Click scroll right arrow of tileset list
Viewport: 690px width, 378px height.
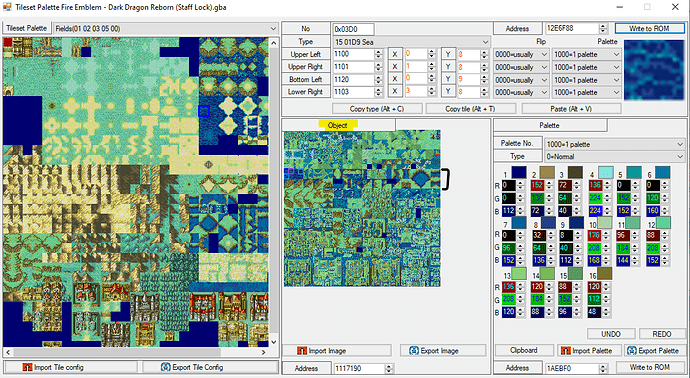point(263,352)
